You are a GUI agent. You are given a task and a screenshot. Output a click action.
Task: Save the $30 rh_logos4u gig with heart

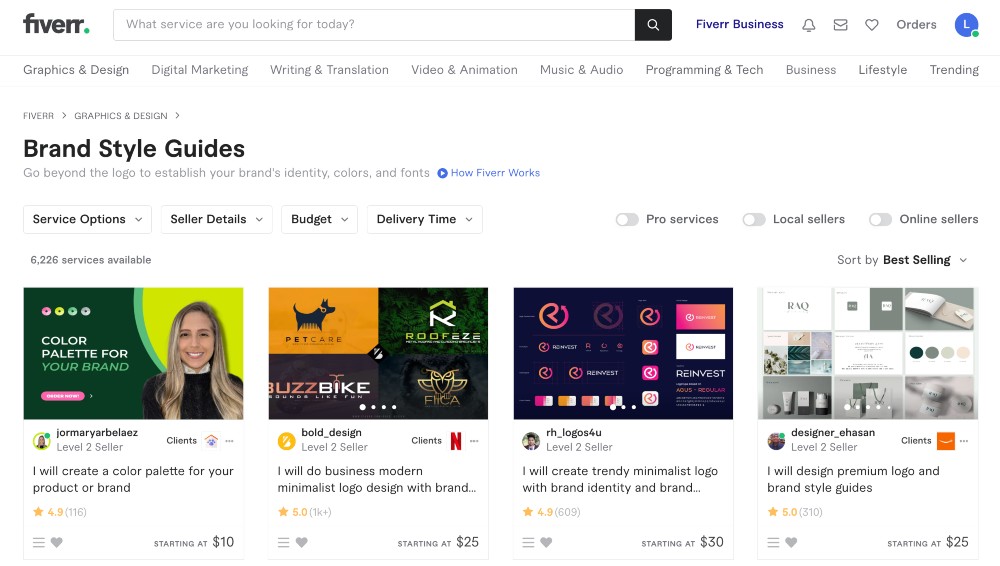click(x=546, y=542)
